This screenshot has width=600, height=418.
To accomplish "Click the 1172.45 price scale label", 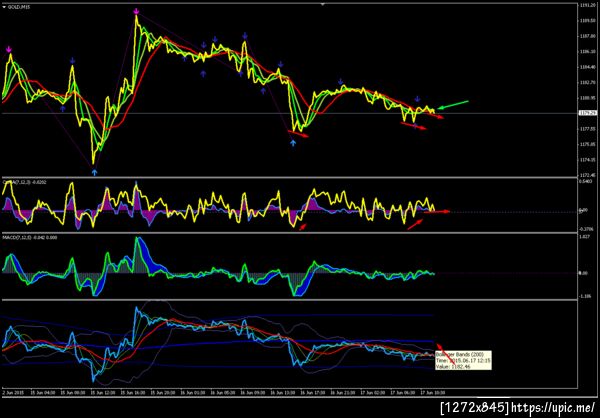I will pyautogui.click(x=586, y=175).
